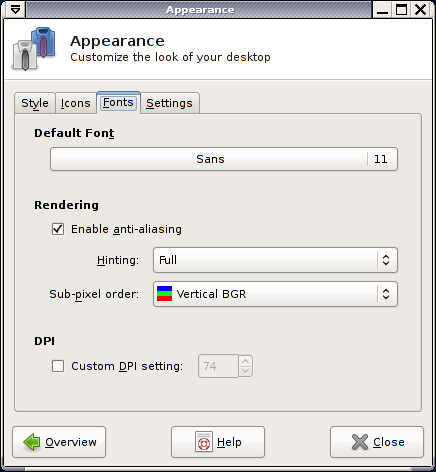Open the Settings tab
Screen dimensions: 436x472
tap(169, 103)
